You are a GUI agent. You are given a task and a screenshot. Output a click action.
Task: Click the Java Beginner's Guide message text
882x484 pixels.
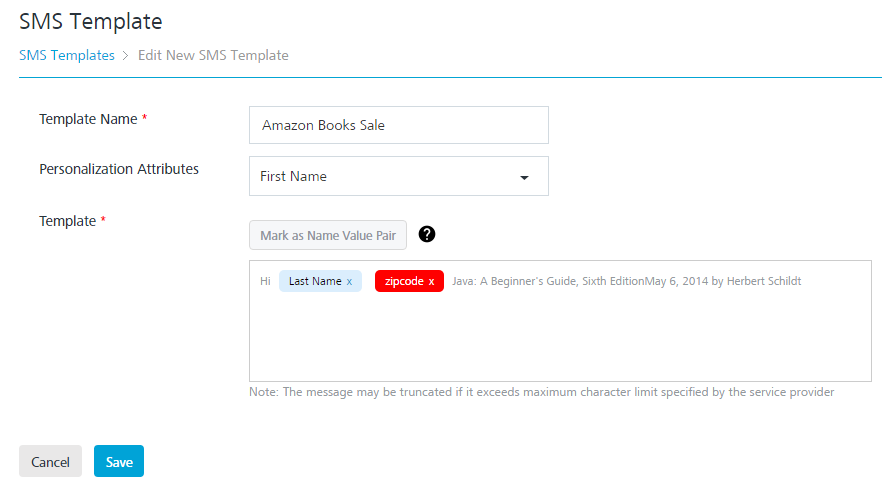click(x=626, y=282)
